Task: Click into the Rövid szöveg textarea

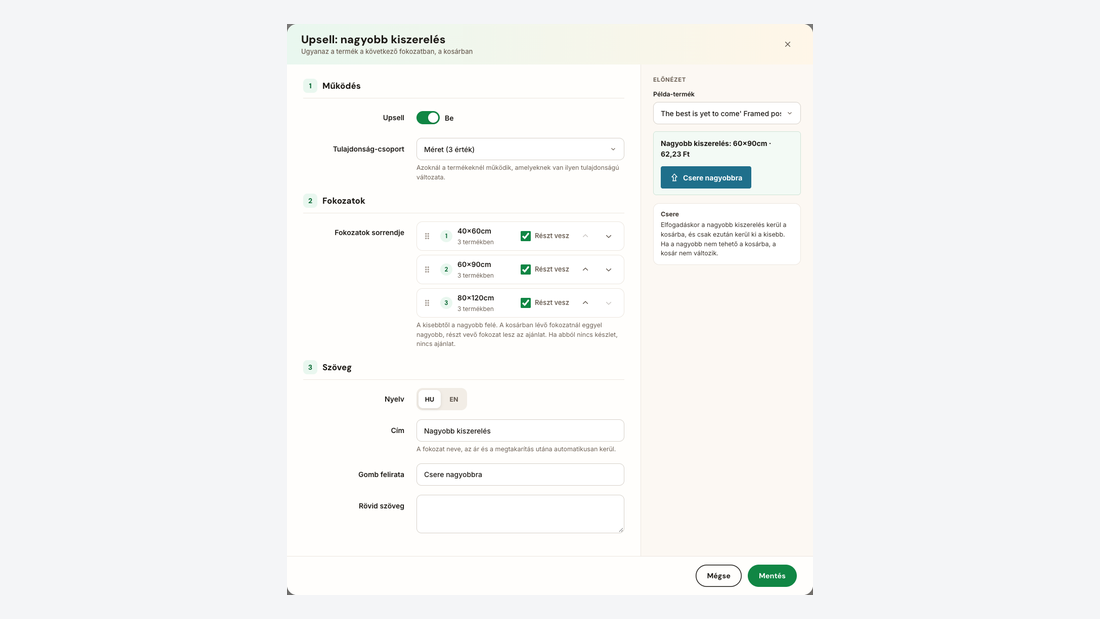Action: [x=520, y=514]
